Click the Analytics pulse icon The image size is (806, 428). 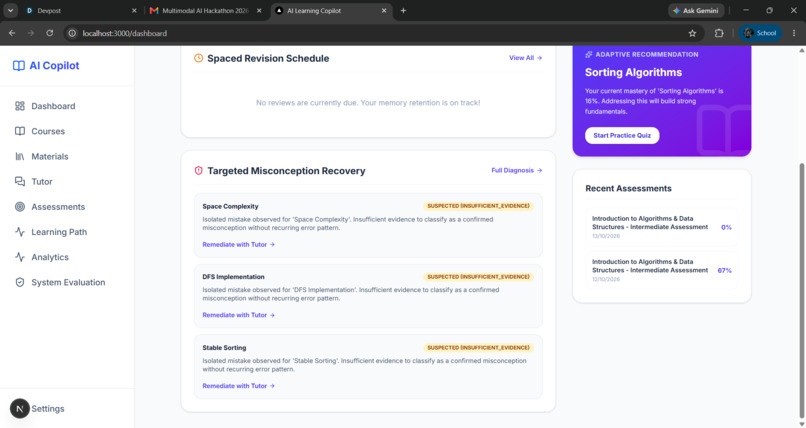(20, 257)
